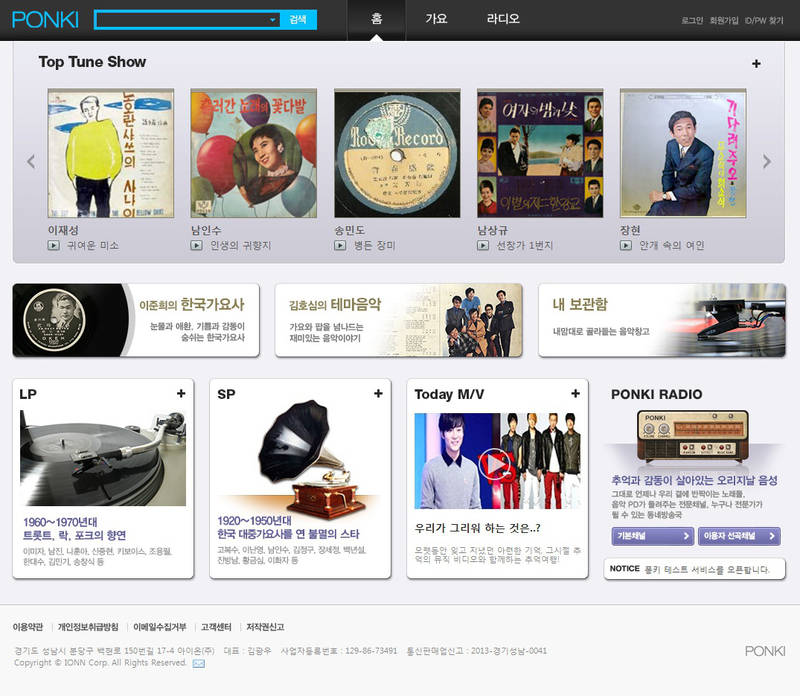Open the 1920~1950년대 heading link
Image resolution: width=800 pixels, height=696 pixels.
[x=288, y=528]
